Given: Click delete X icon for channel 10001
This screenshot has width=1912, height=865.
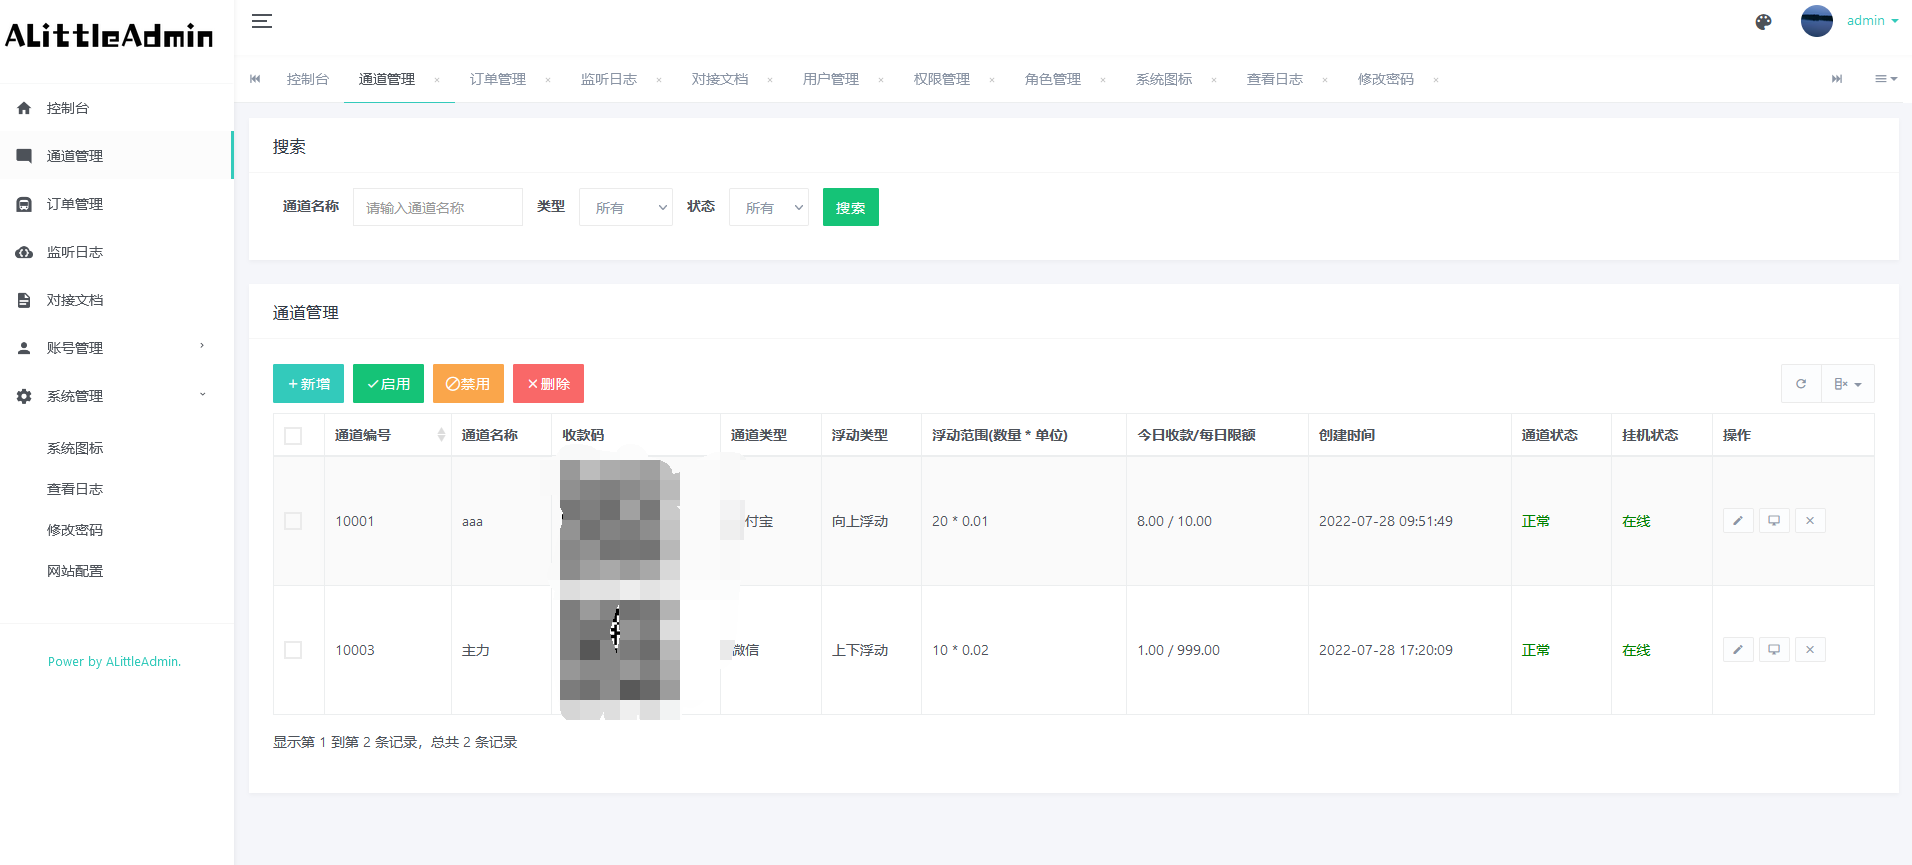Looking at the screenshot, I should (x=1810, y=521).
